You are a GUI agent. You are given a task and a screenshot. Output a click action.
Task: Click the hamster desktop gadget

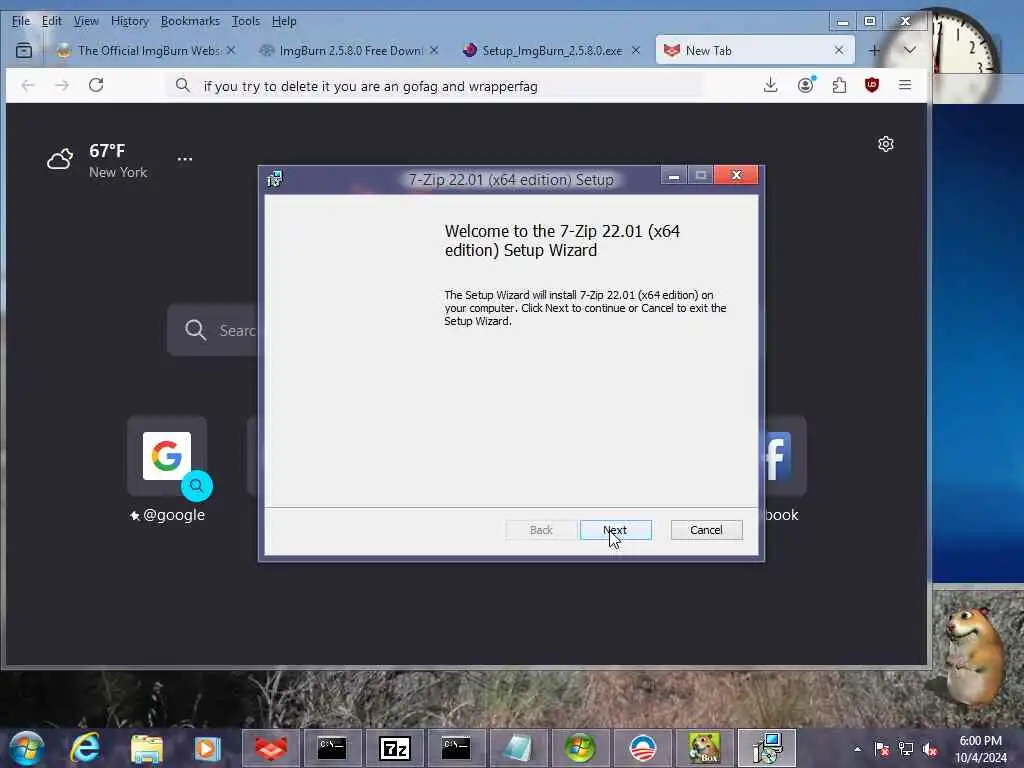pyautogui.click(x=975, y=655)
